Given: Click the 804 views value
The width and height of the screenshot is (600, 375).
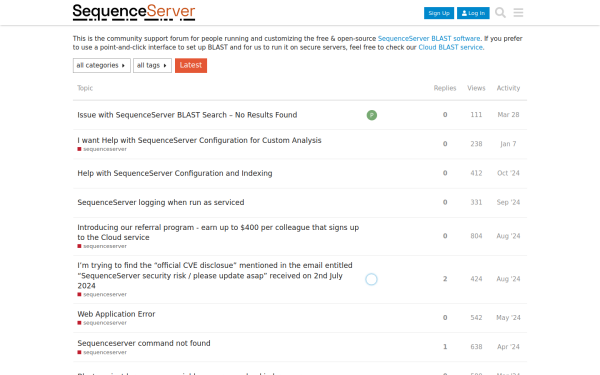Looking at the screenshot, I should point(476,236).
